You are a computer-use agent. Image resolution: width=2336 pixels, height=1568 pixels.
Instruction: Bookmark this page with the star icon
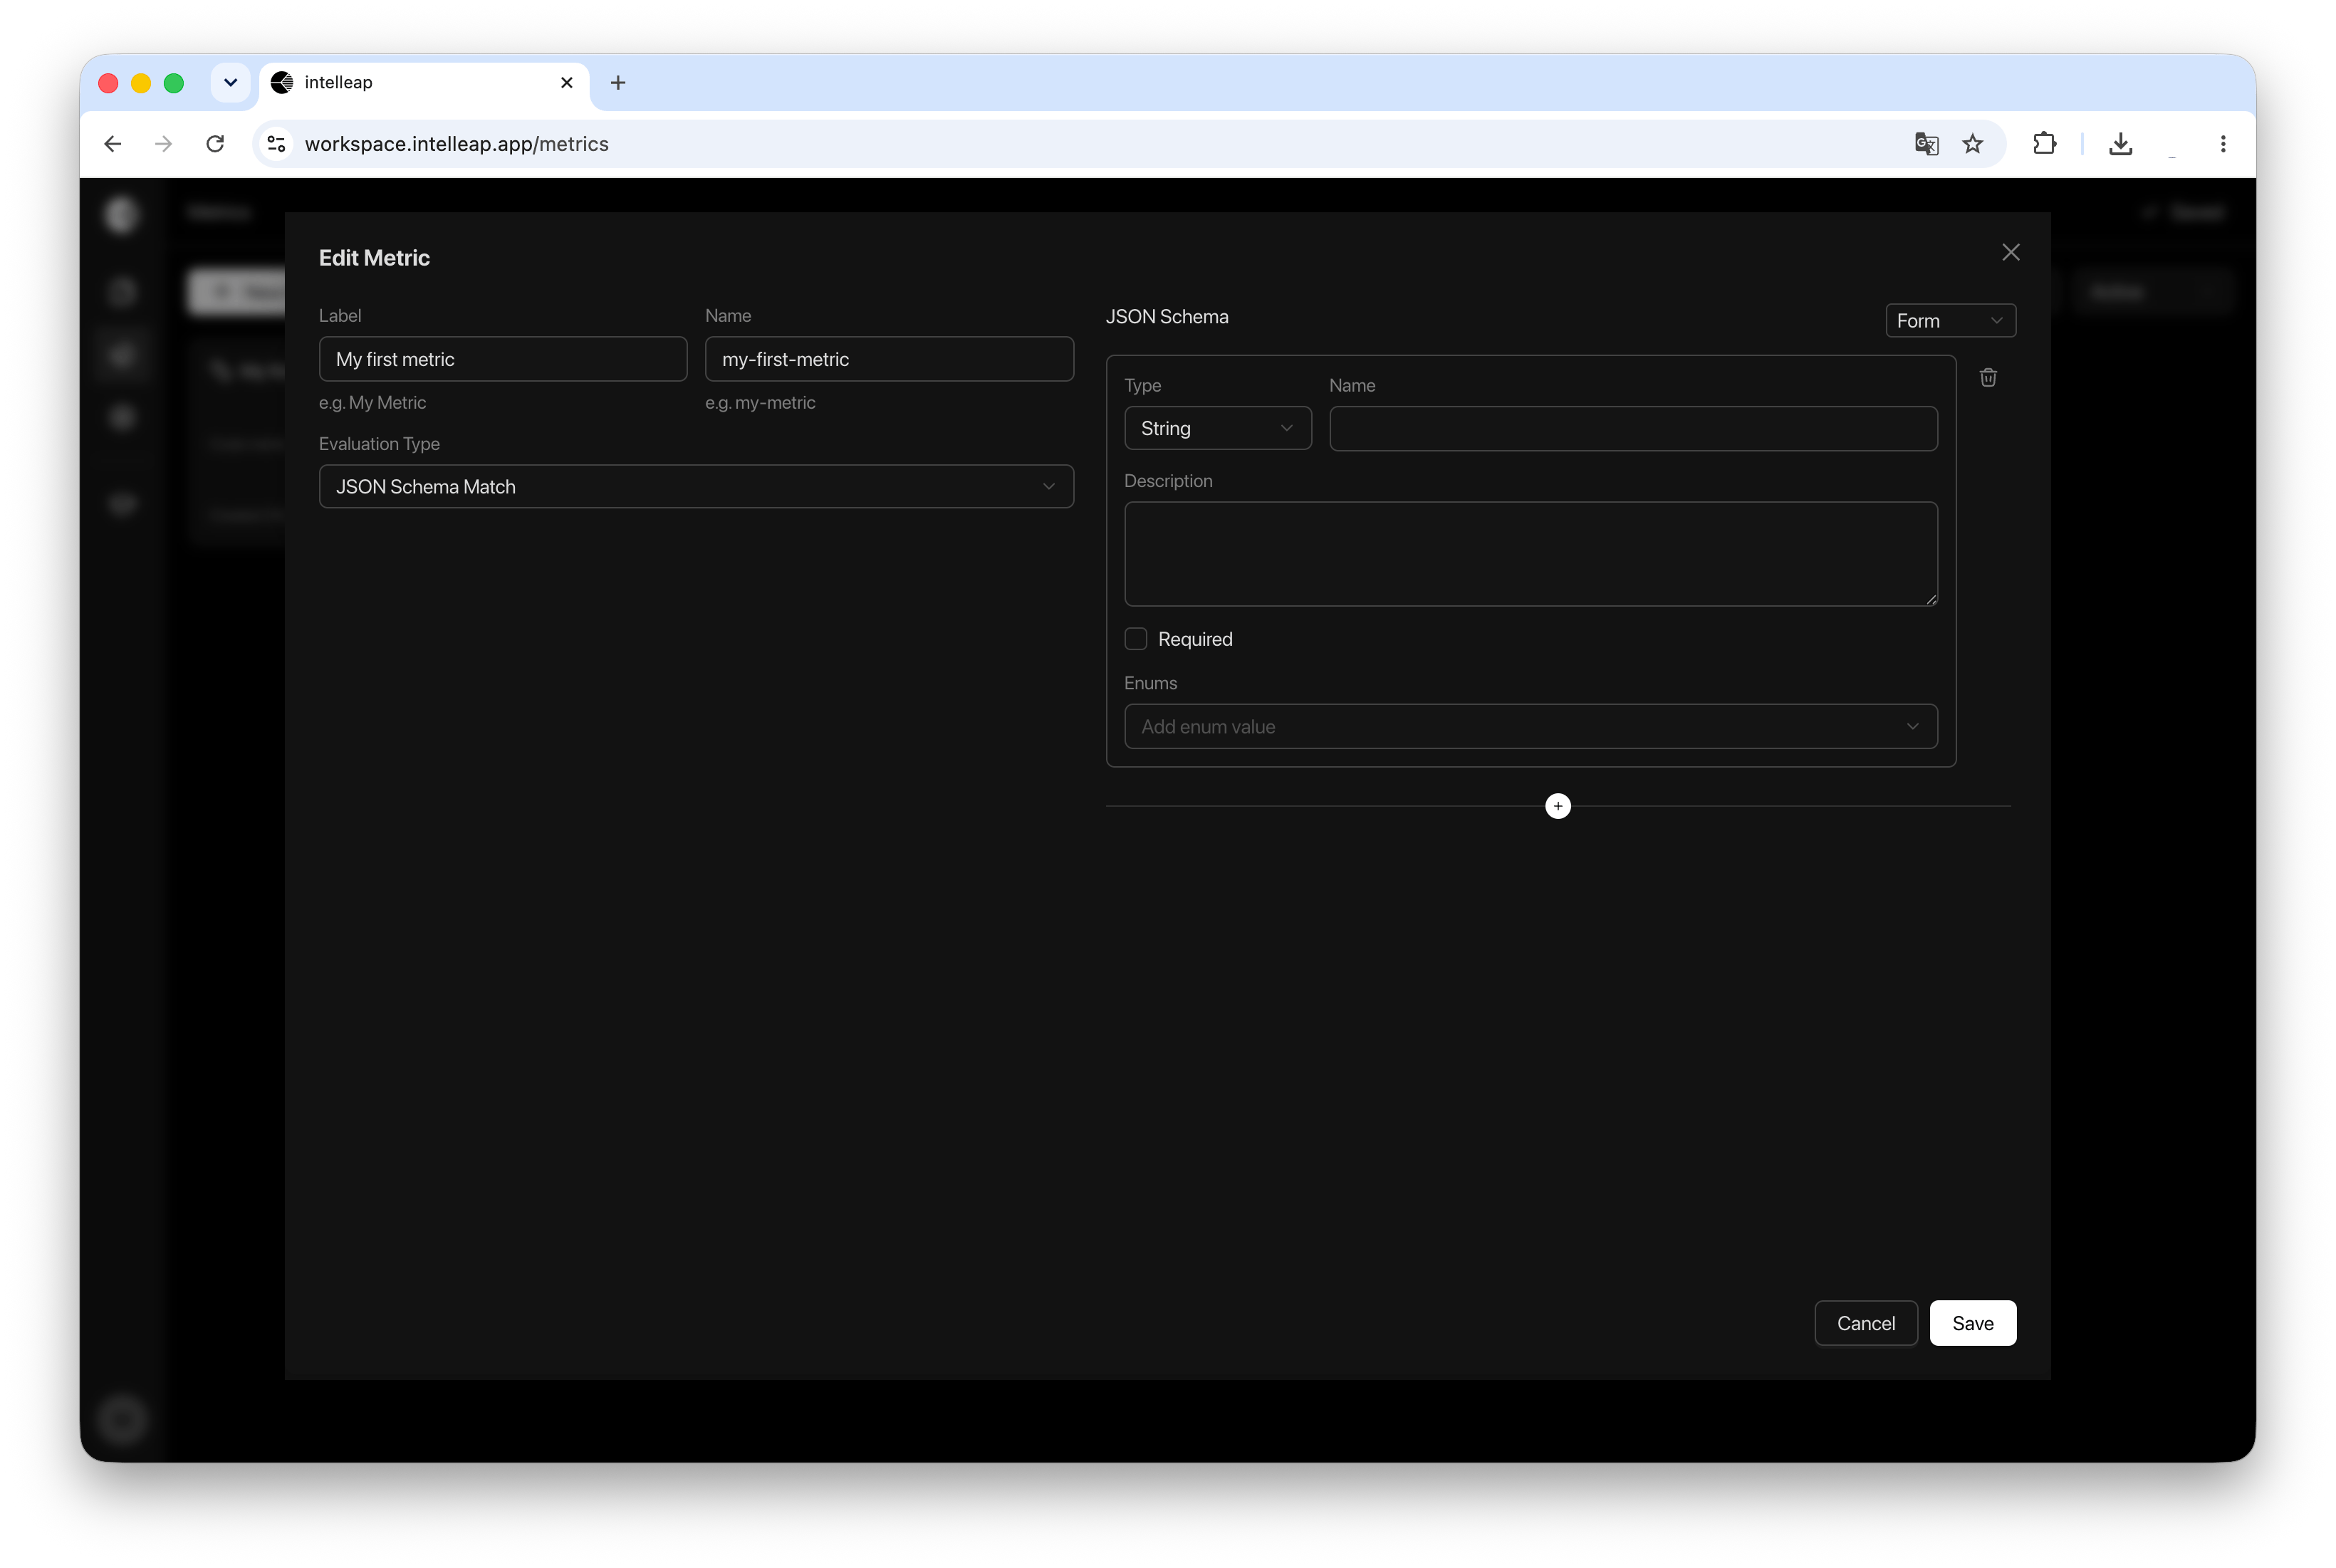pos(1972,144)
